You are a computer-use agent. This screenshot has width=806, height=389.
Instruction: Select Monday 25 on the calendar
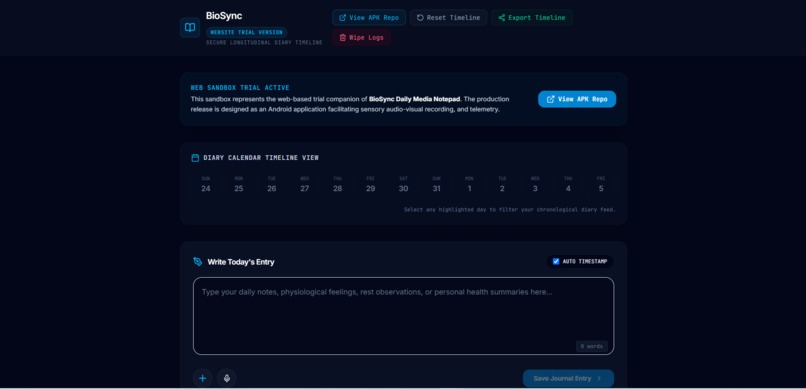239,184
